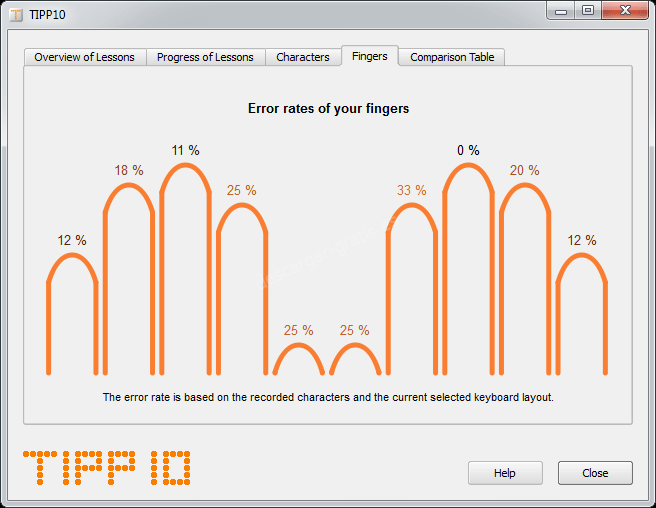Select the right thumb shape
Screen dimensions: 656x508
(354, 359)
